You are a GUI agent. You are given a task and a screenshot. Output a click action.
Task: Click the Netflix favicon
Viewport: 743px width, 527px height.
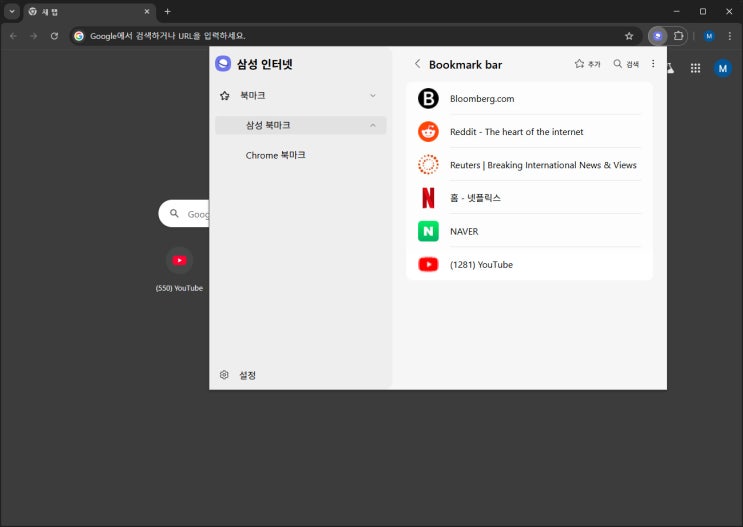click(428, 198)
